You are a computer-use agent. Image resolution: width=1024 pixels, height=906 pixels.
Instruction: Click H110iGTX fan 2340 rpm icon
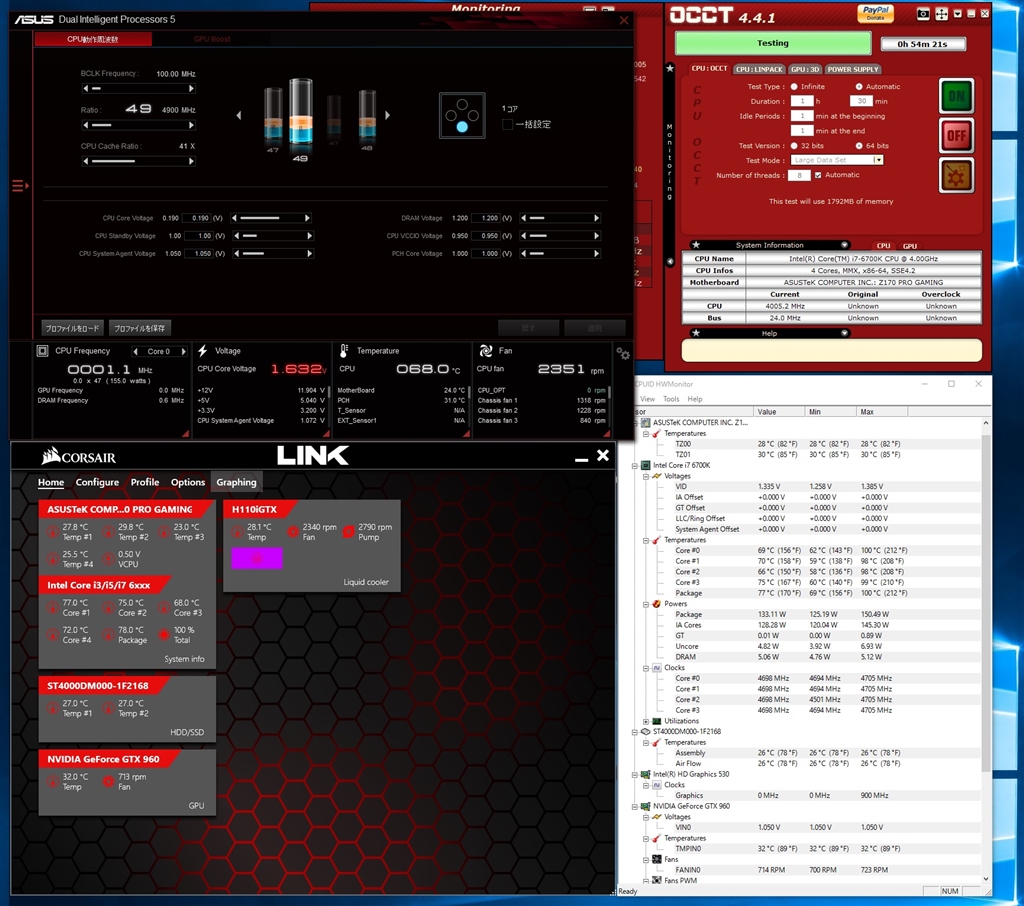pyautogui.click(x=293, y=532)
